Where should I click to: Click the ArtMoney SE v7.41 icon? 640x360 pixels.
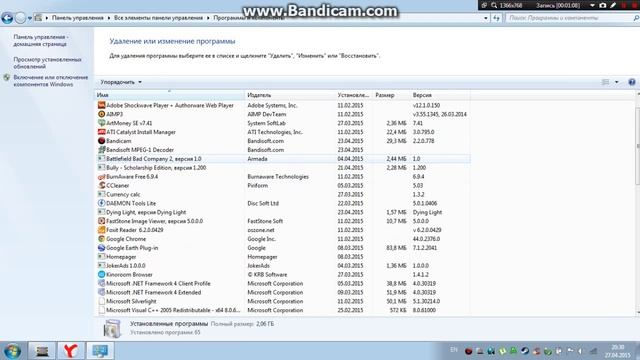(x=102, y=123)
